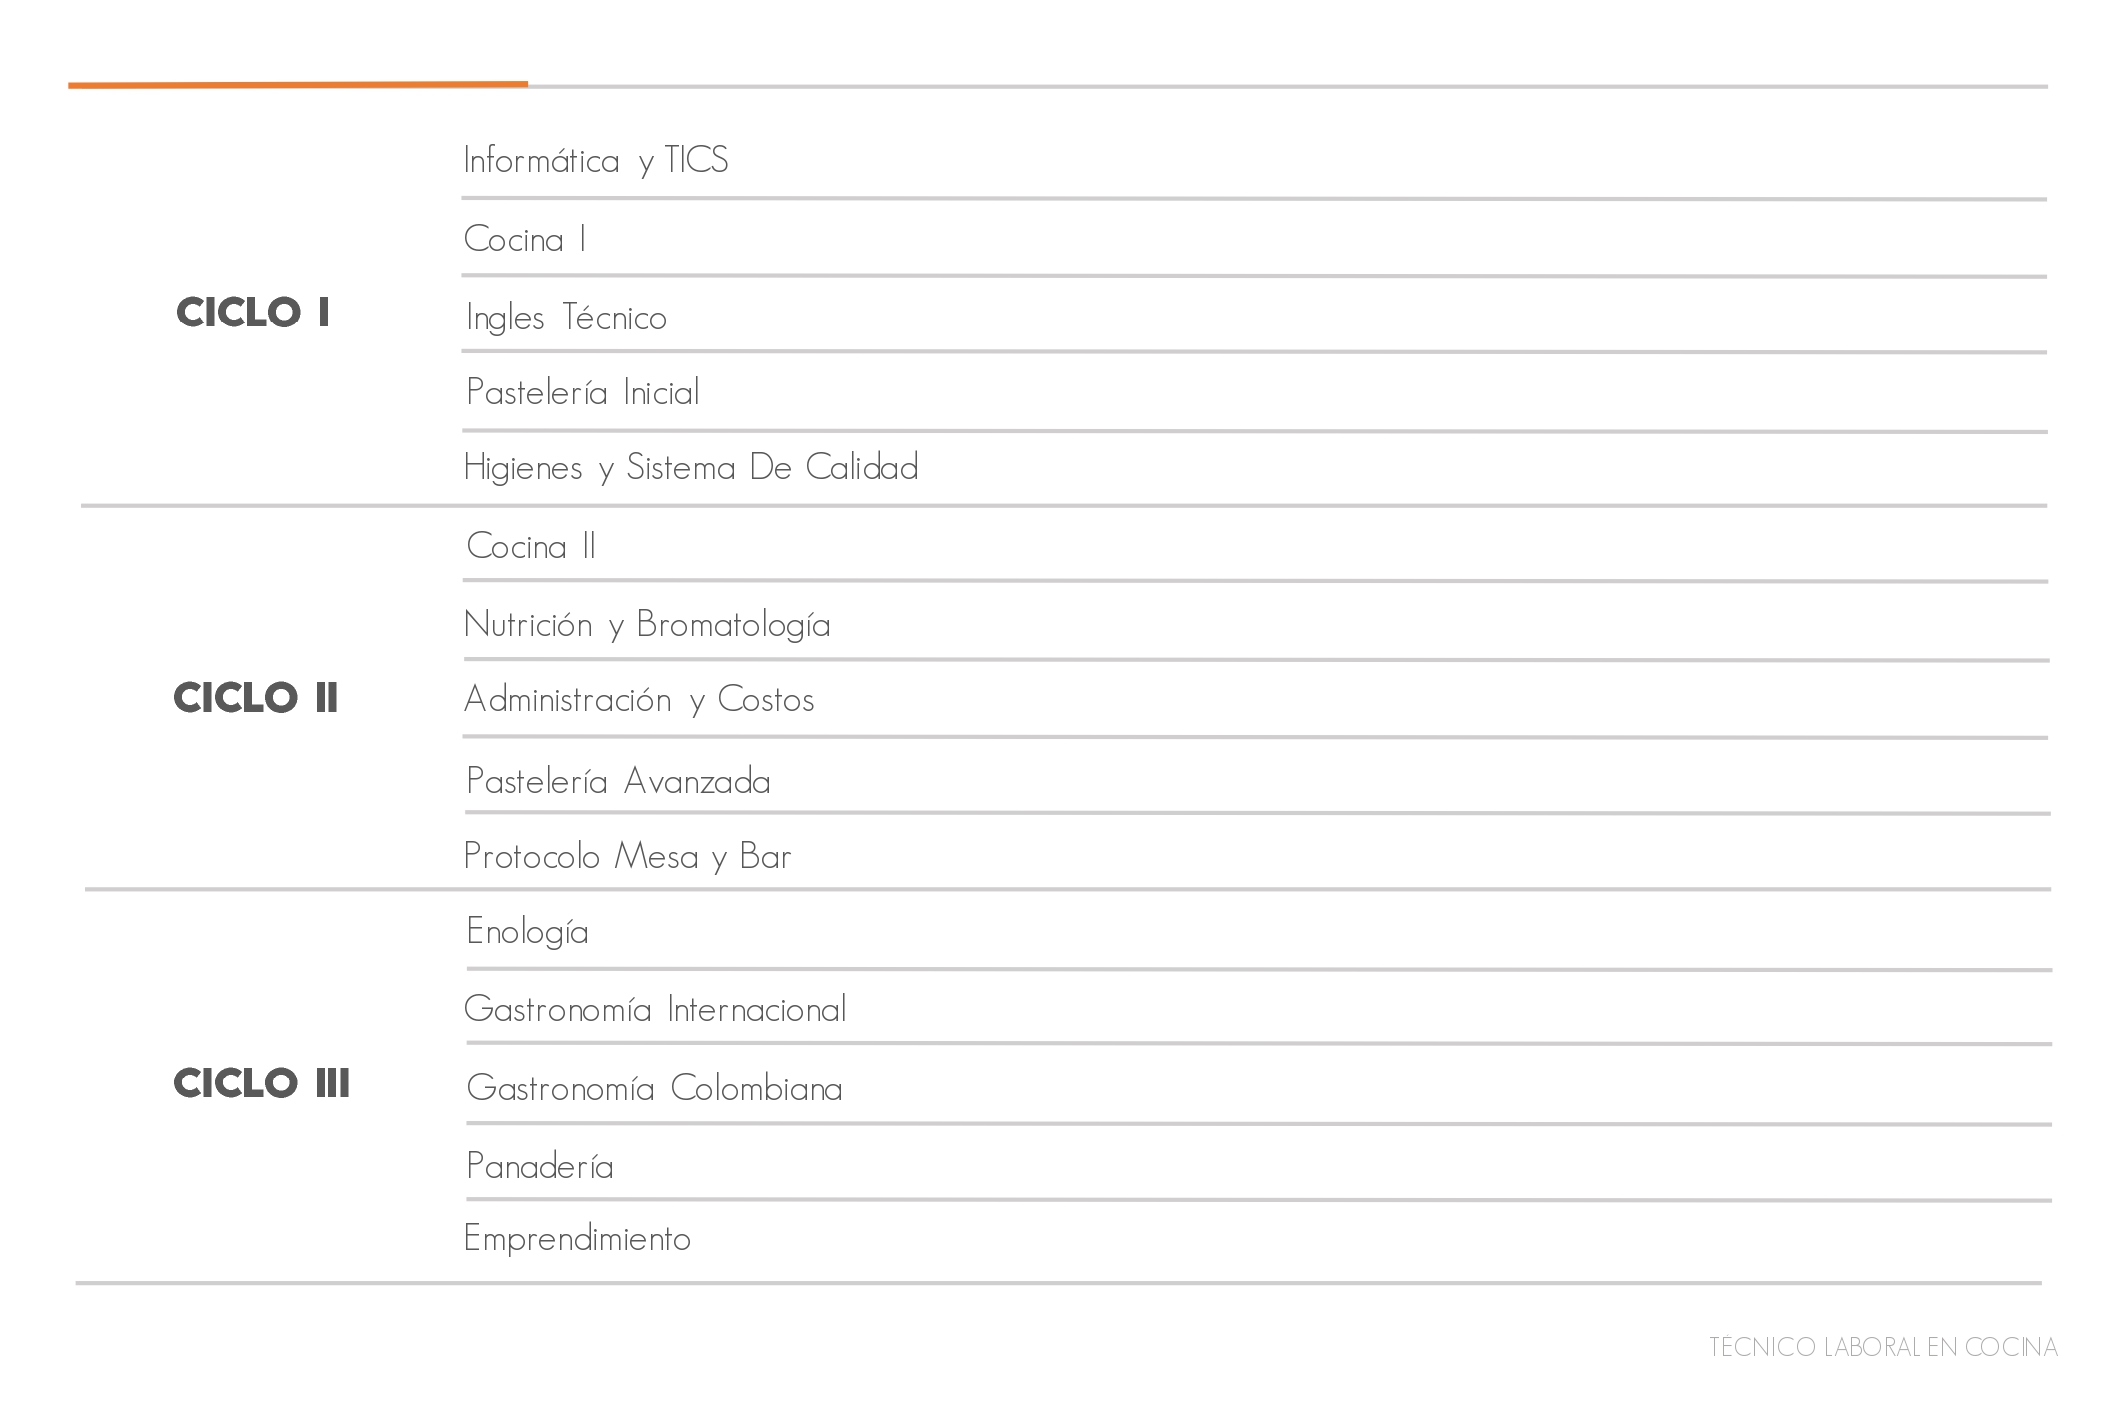Select Gastronomía Colombiana entry
The height and width of the screenshot is (1419, 2125).
[x=654, y=1088]
